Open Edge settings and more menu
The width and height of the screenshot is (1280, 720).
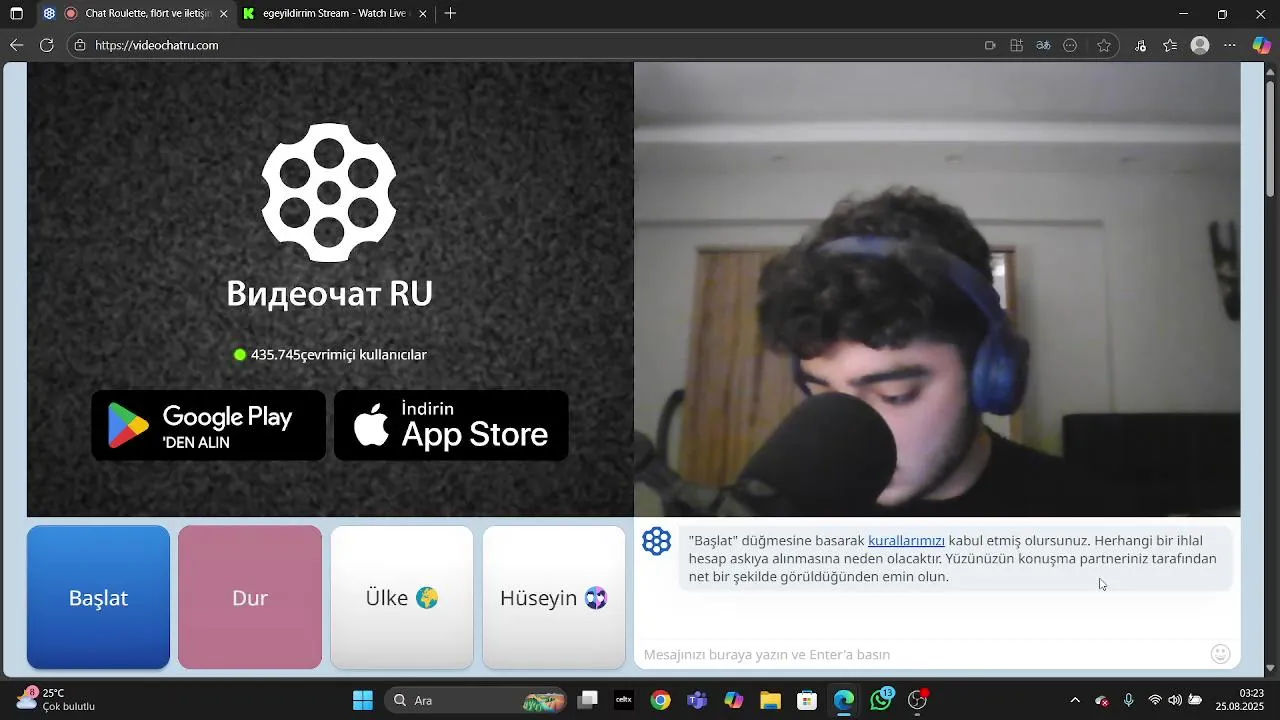(x=1230, y=45)
